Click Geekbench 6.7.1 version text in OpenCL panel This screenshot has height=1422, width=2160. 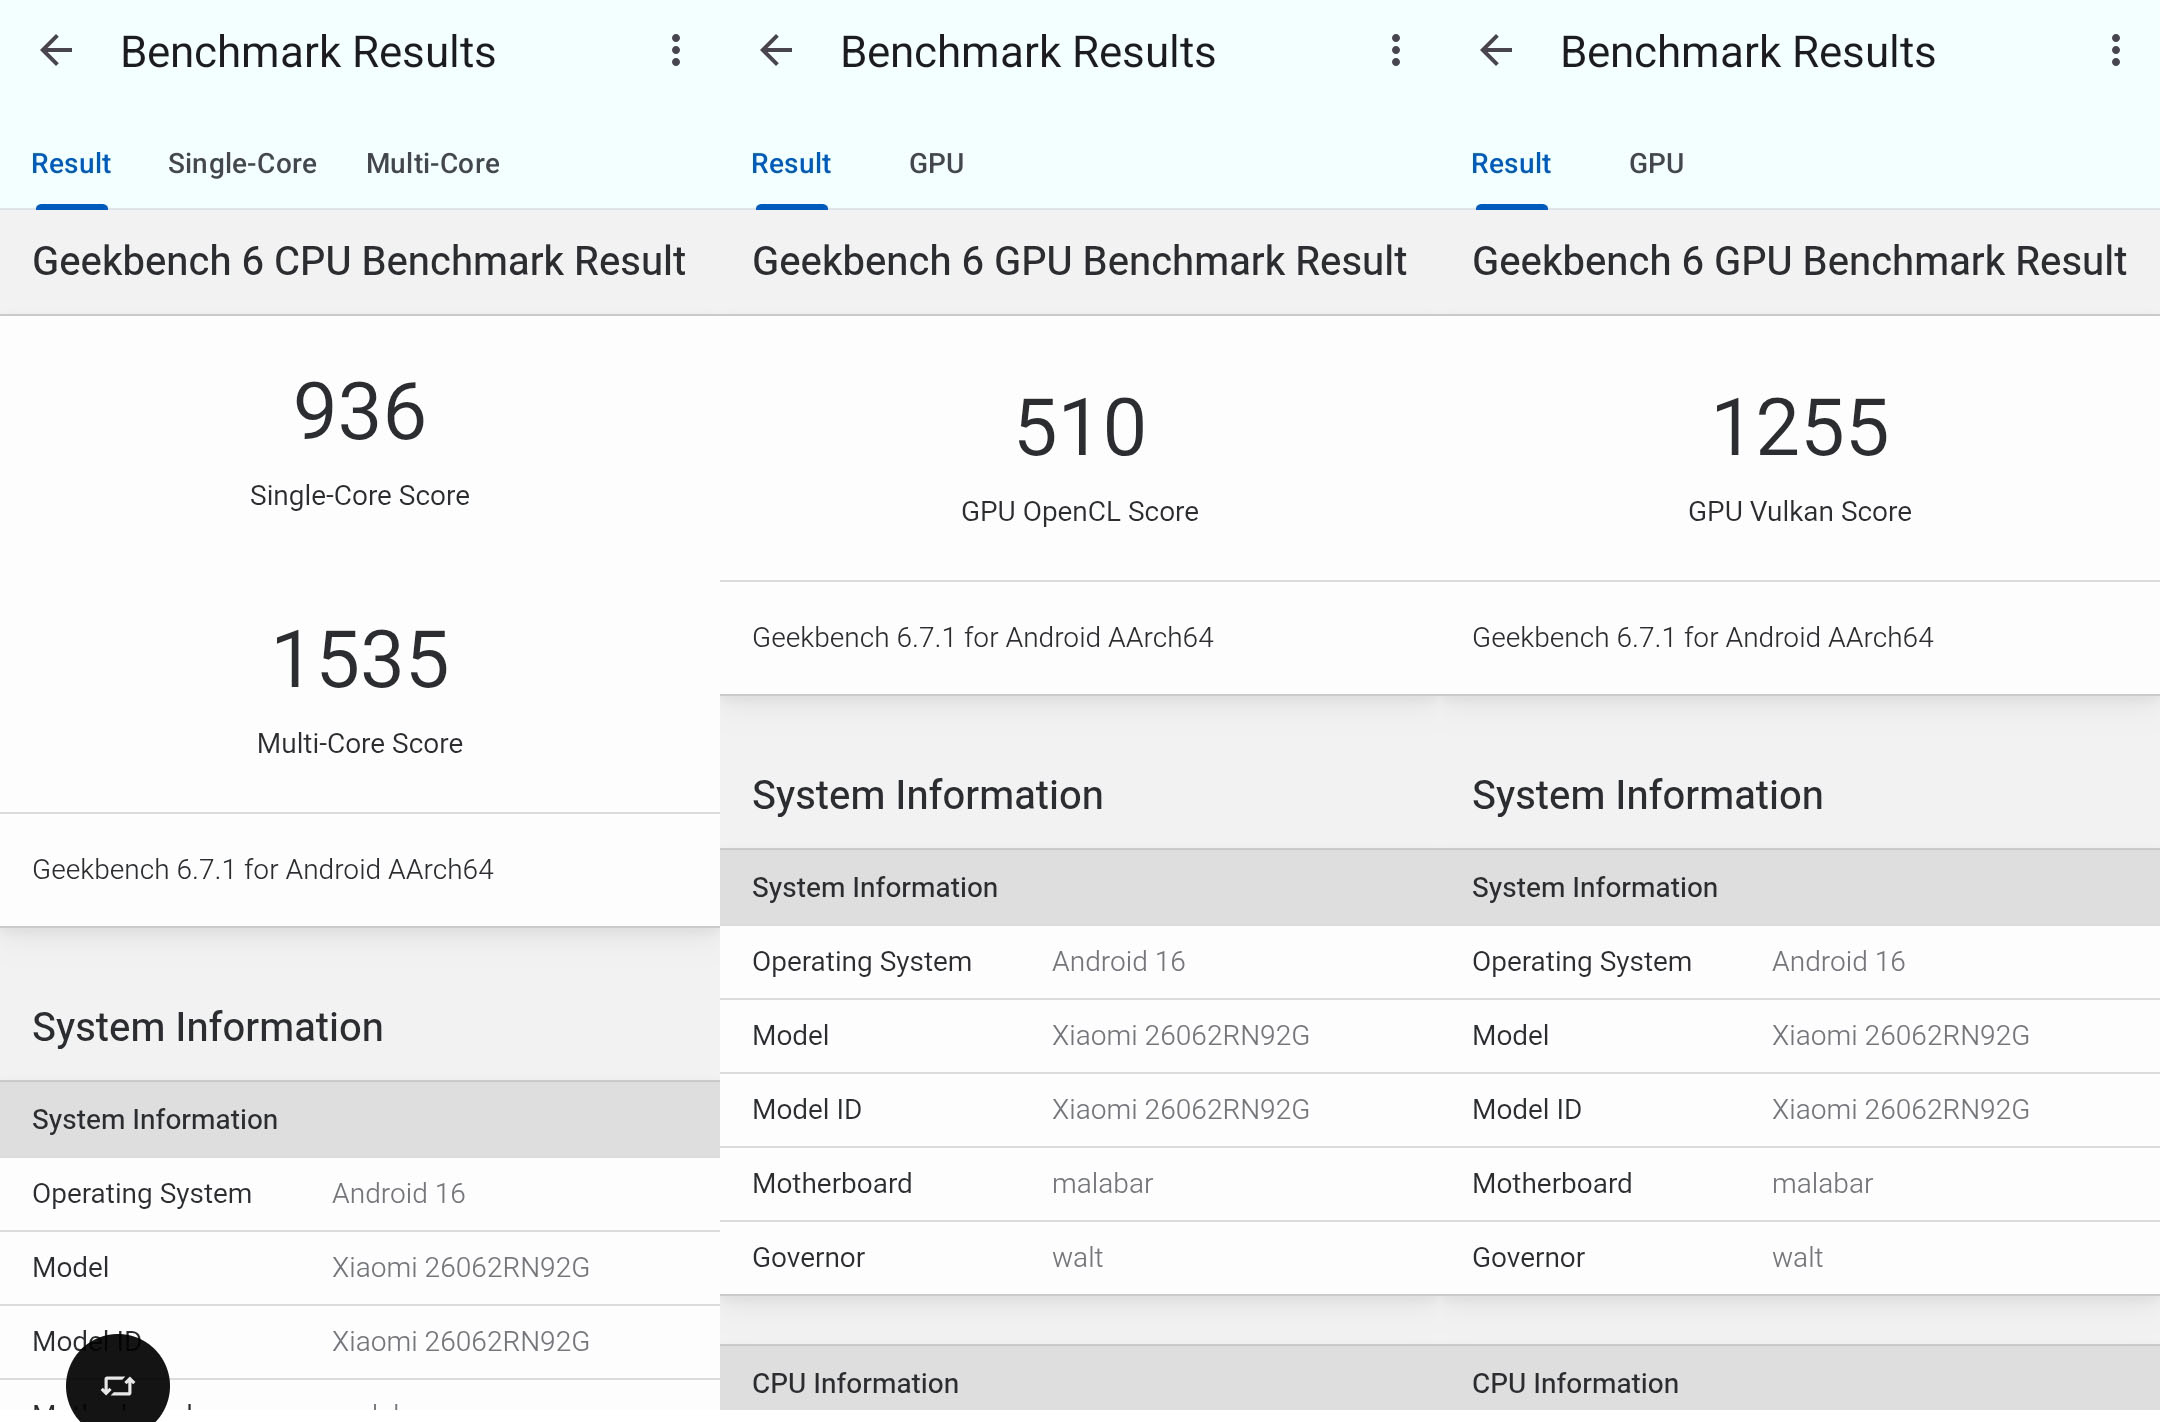click(983, 637)
